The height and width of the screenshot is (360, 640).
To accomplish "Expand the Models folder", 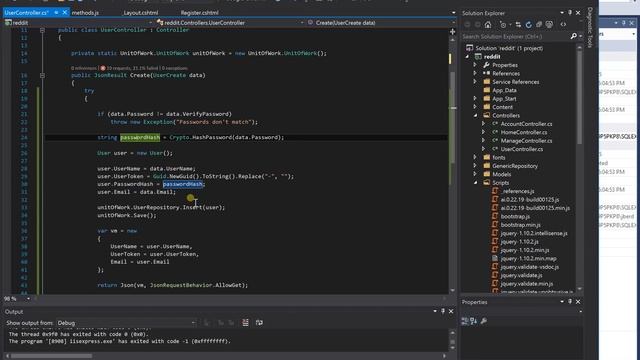I will pyautogui.click(x=475, y=174).
